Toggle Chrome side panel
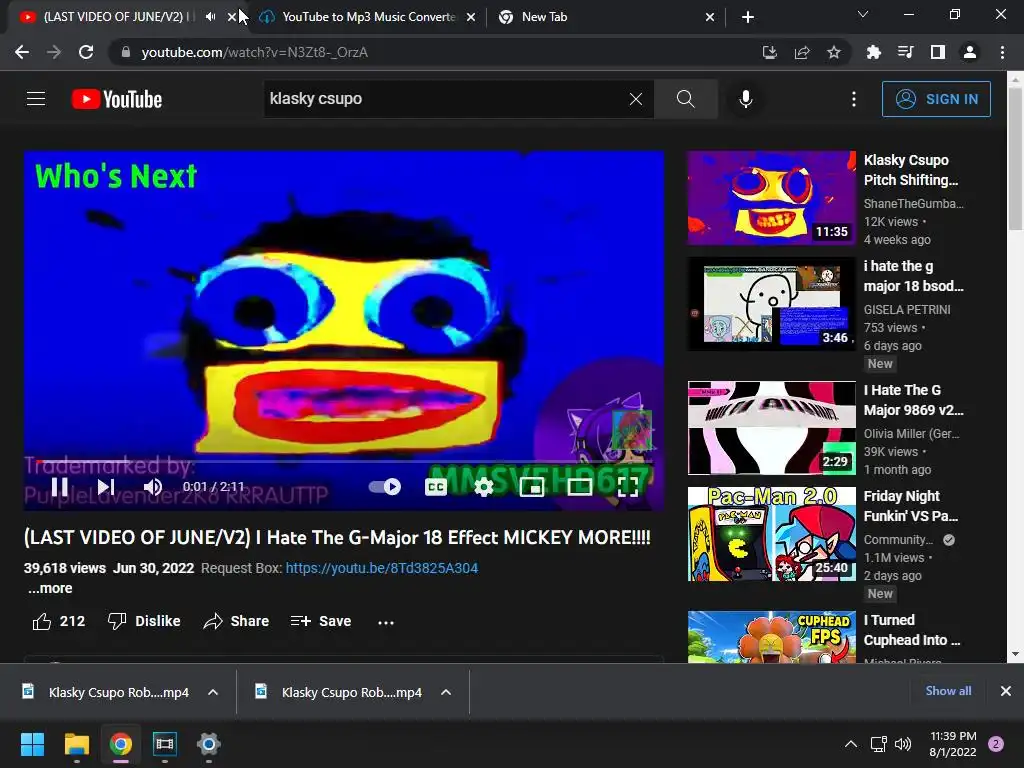The width and height of the screenshot is (1024, 768). (937, 52)
